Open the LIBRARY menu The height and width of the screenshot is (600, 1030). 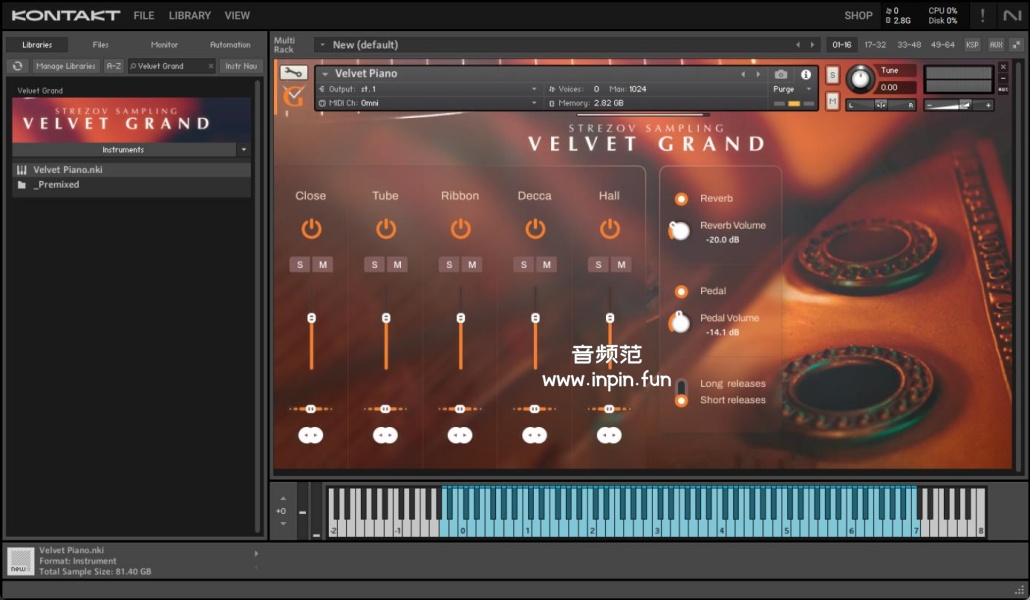click(x=189, y=15)
